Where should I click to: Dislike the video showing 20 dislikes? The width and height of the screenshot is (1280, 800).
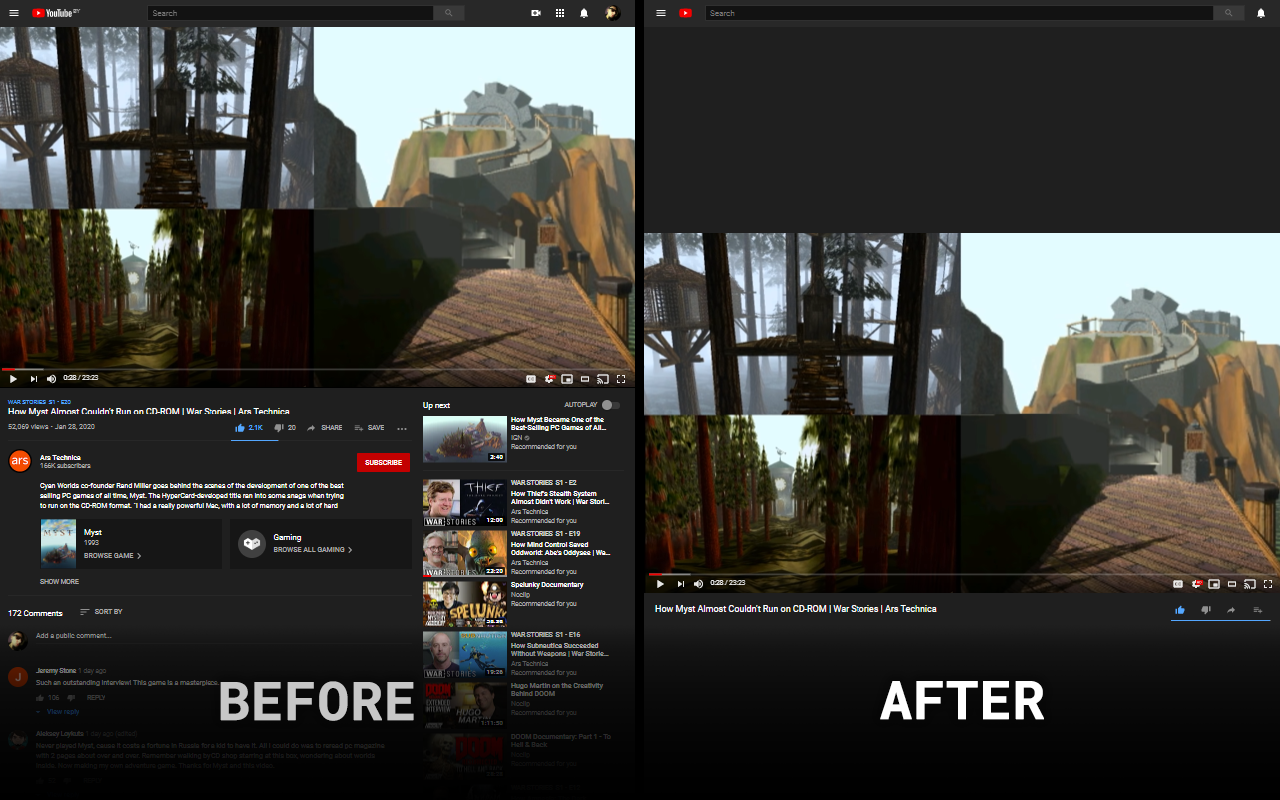pyautogui.click(x=285, y=428)
